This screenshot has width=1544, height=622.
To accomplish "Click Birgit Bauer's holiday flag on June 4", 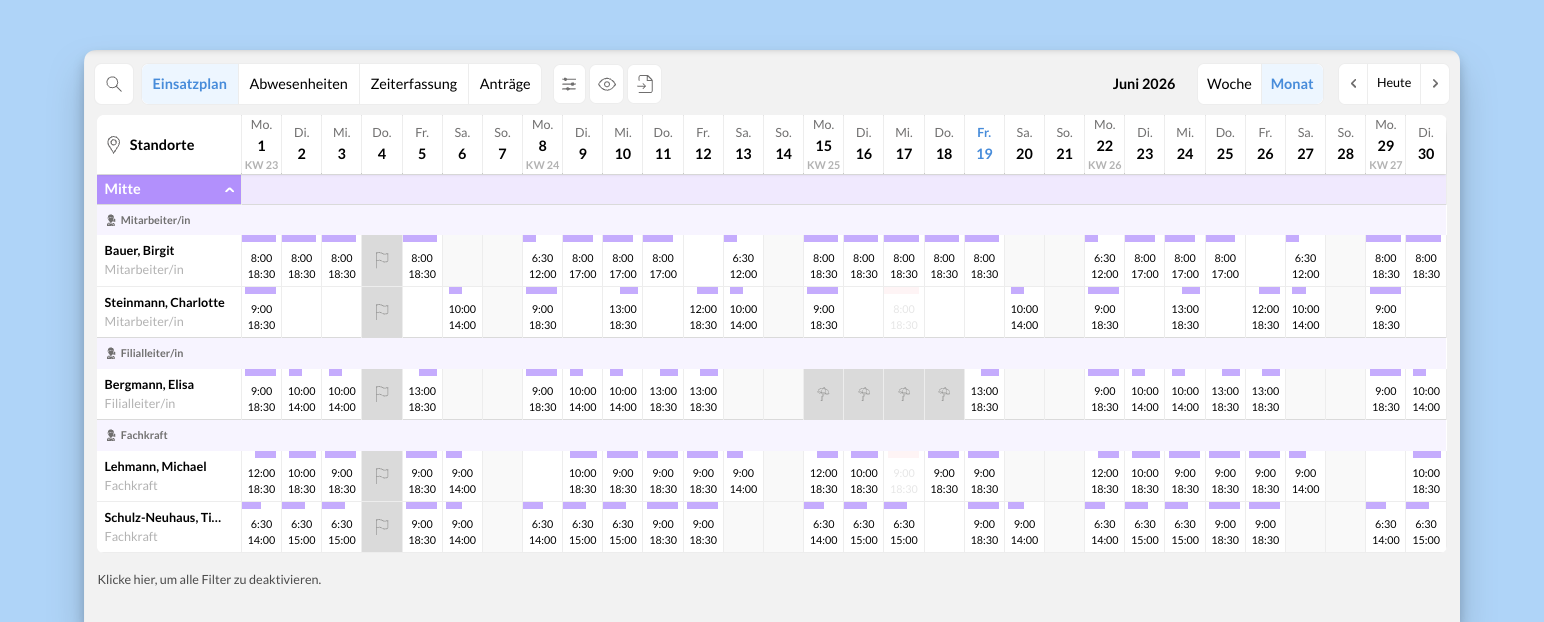I will pos(382,260).
